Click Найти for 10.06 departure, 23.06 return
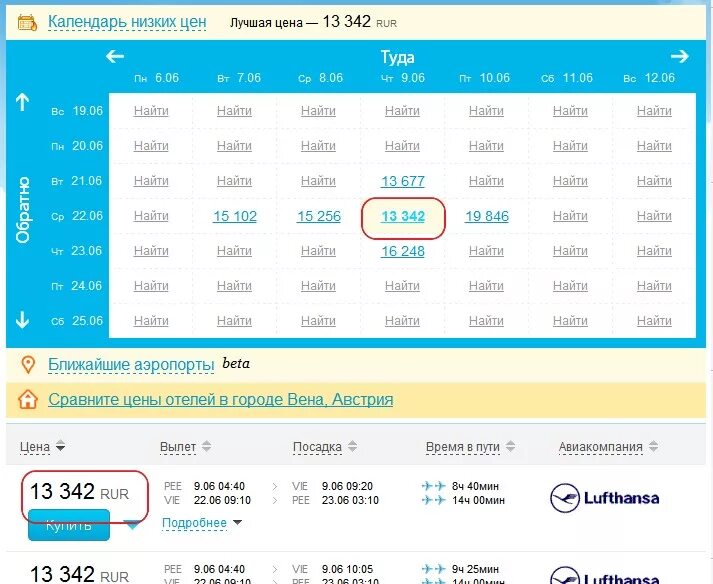The image size is (713, 584). tap(486, 251)
